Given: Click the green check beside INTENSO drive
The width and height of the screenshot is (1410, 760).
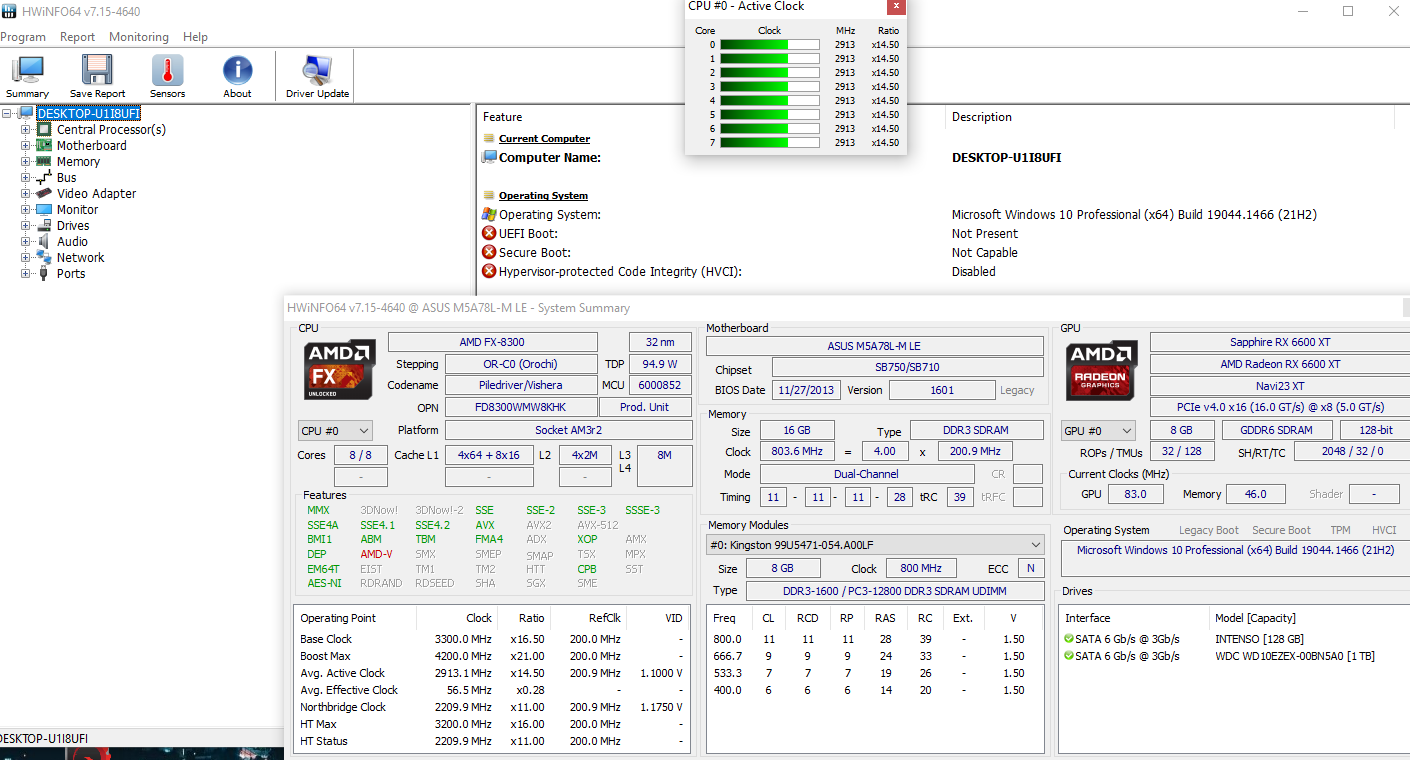Looking at the screenshot, I should click(1069, 639).
